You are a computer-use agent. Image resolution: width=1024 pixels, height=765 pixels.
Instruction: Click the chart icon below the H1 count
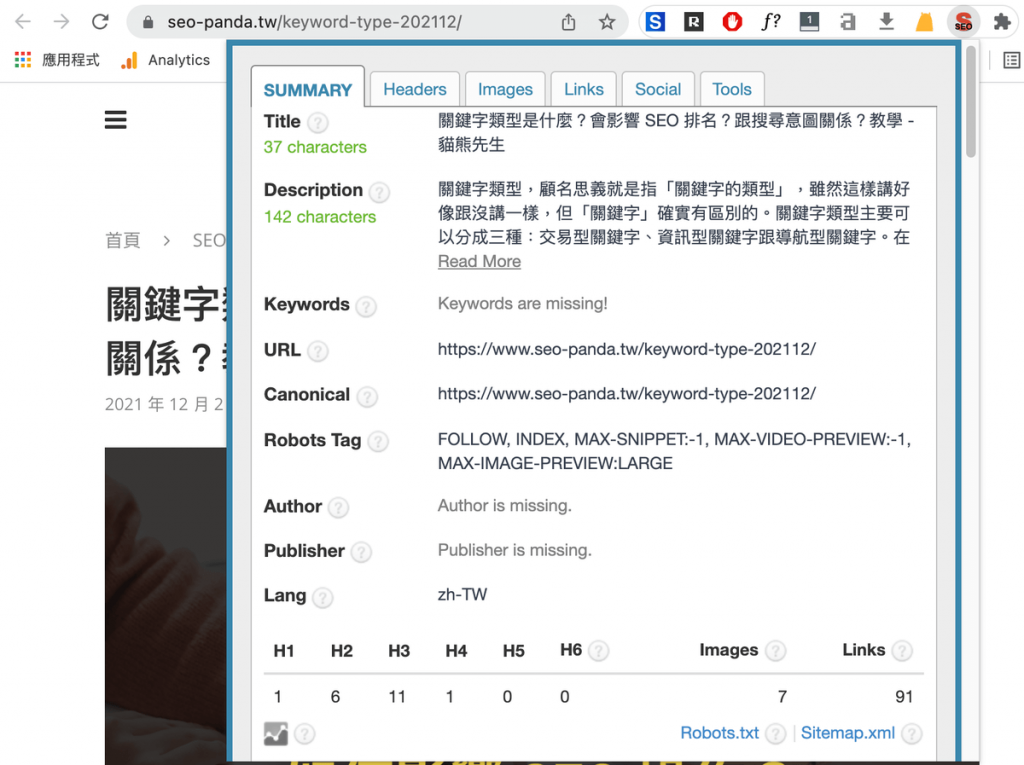click(276, 734)
